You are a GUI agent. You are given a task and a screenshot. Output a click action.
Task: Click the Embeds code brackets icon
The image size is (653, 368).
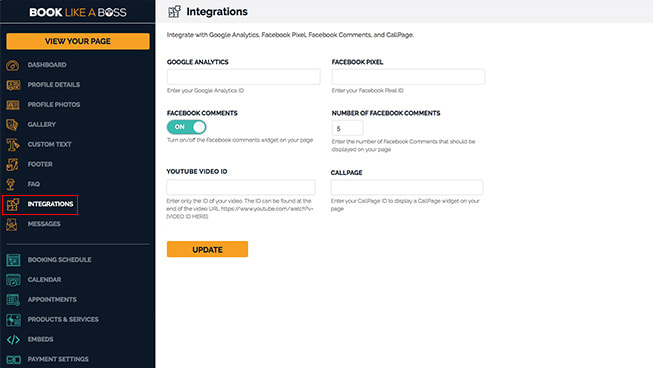coord(13,340)
